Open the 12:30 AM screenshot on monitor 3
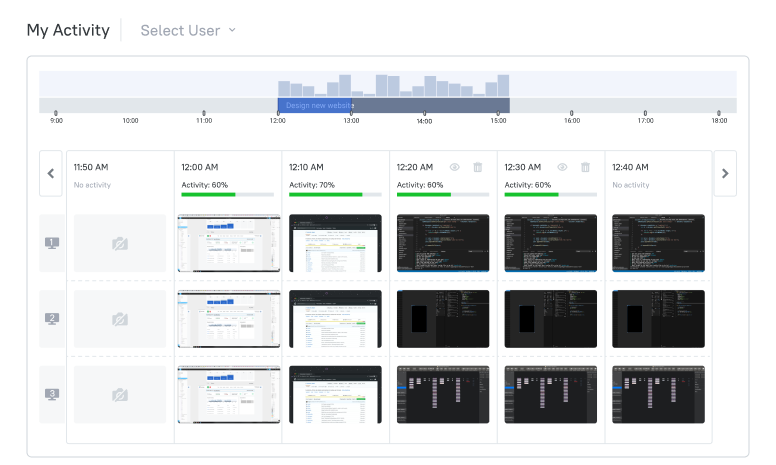The image size is (776, 465). 551,395
